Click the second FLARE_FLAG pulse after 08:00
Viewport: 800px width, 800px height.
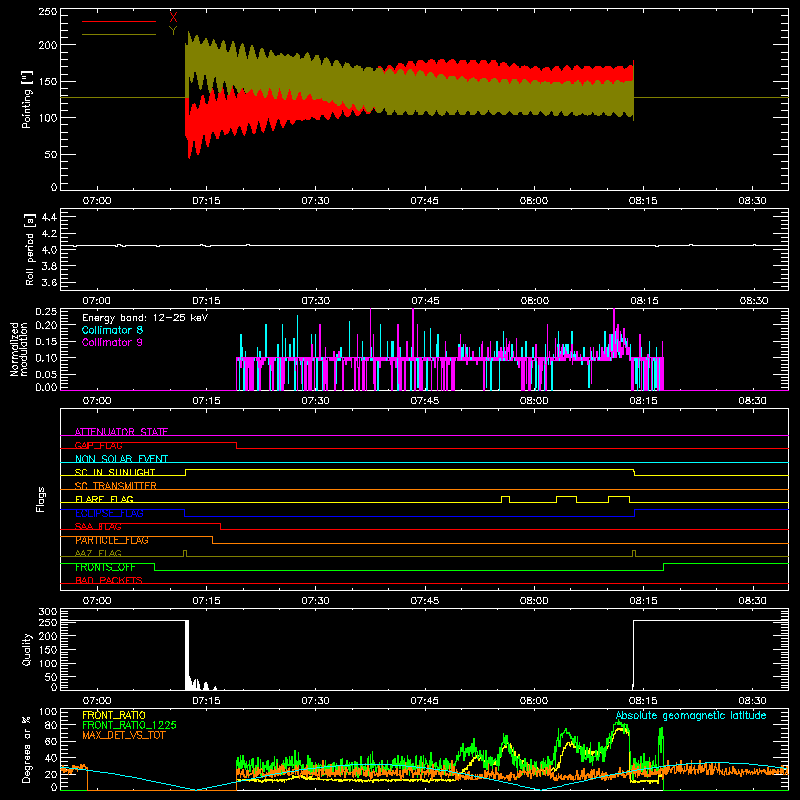(566, 499)
